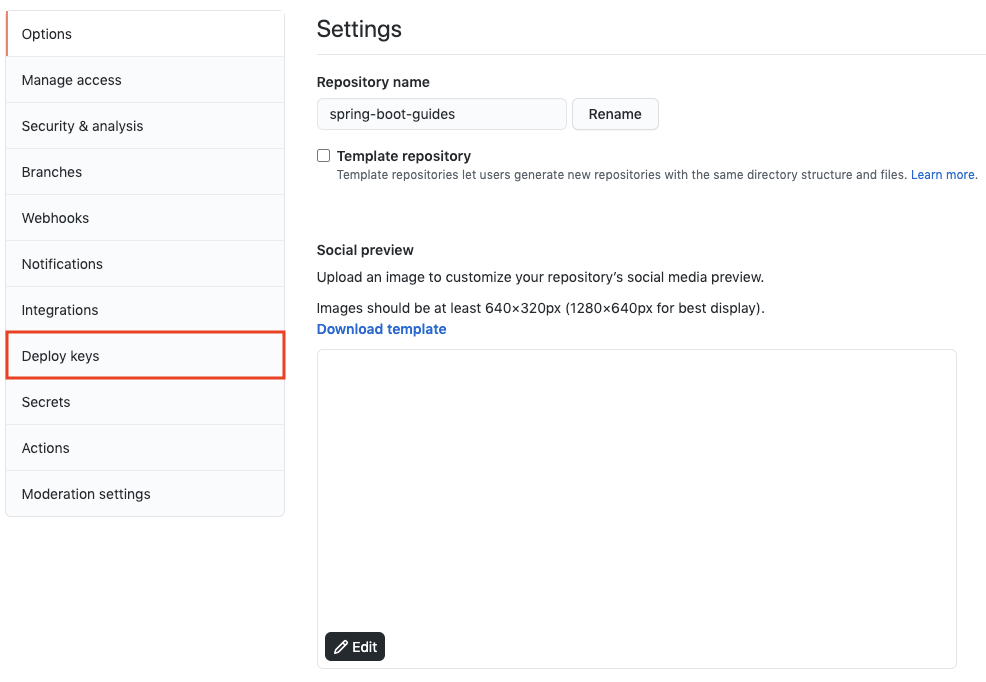Open Moderation settings in the sidebar
Viewport: 986px width, 682px height.
(x=86, y=494)
